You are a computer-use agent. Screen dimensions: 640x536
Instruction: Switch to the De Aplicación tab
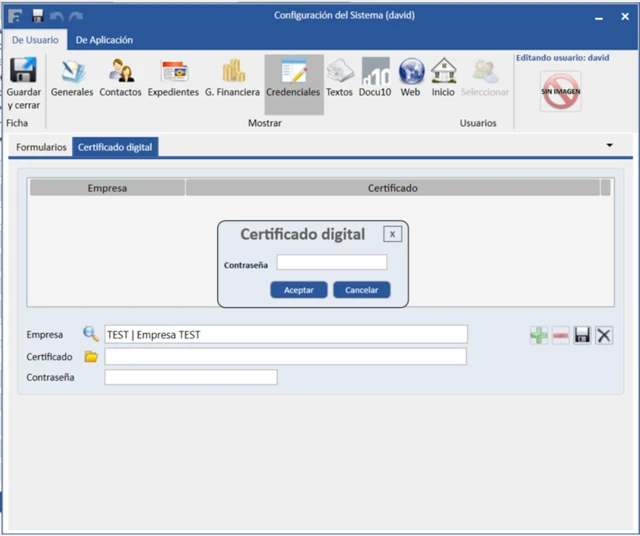105,40
